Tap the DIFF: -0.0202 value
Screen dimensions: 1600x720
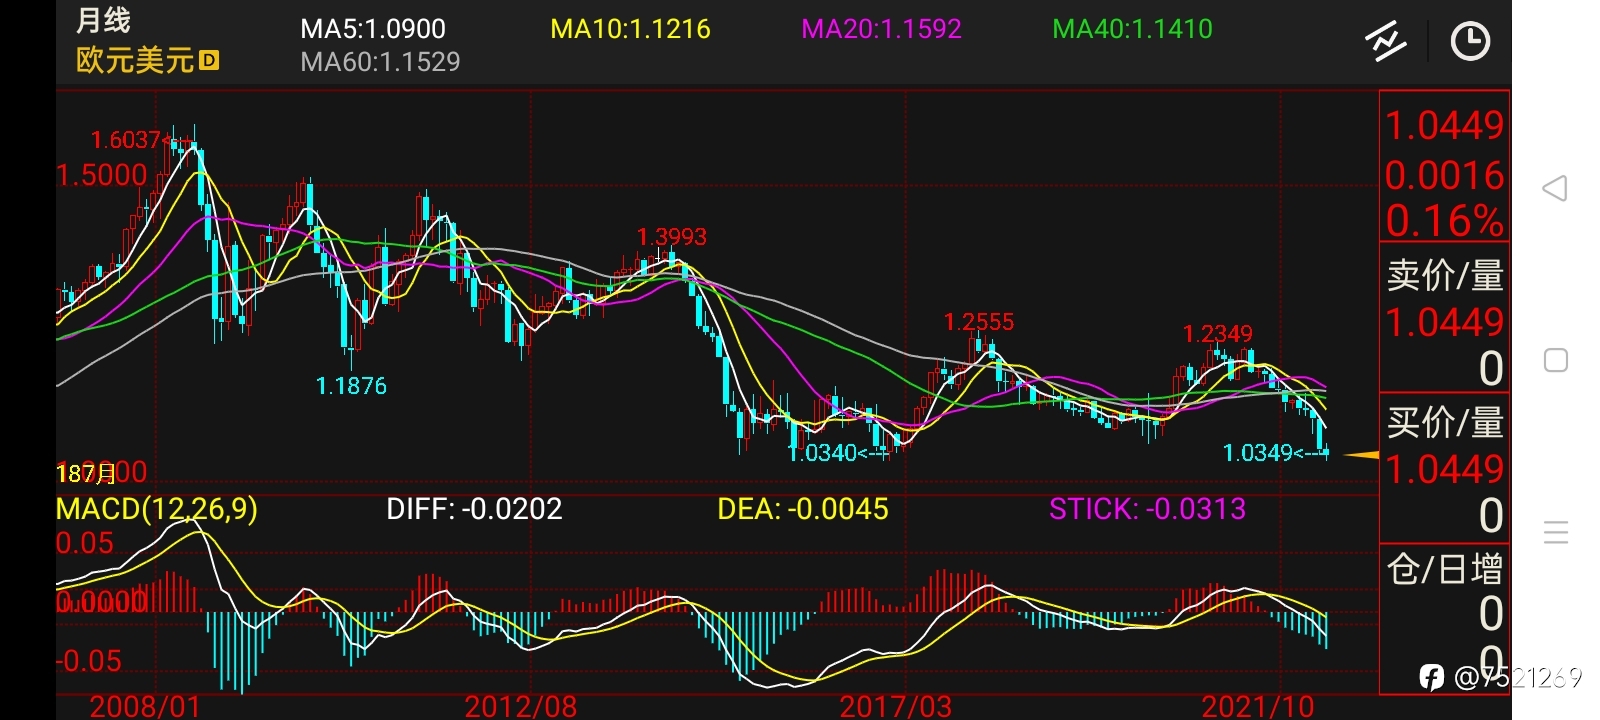474,509
